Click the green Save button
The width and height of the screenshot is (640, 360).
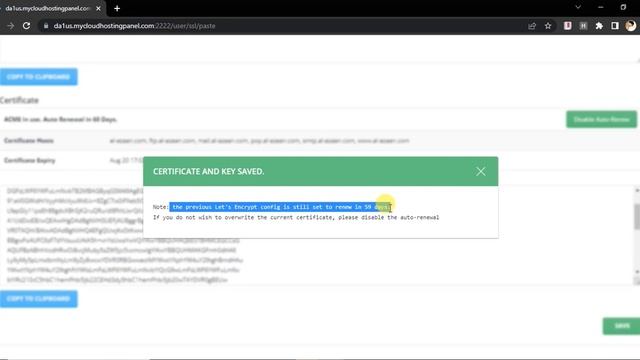coord(622,326)
